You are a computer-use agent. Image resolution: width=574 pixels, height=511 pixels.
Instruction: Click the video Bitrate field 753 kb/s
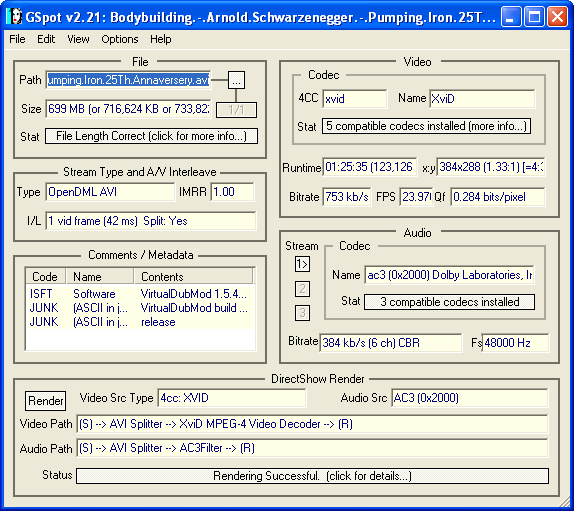coord(347,197)
